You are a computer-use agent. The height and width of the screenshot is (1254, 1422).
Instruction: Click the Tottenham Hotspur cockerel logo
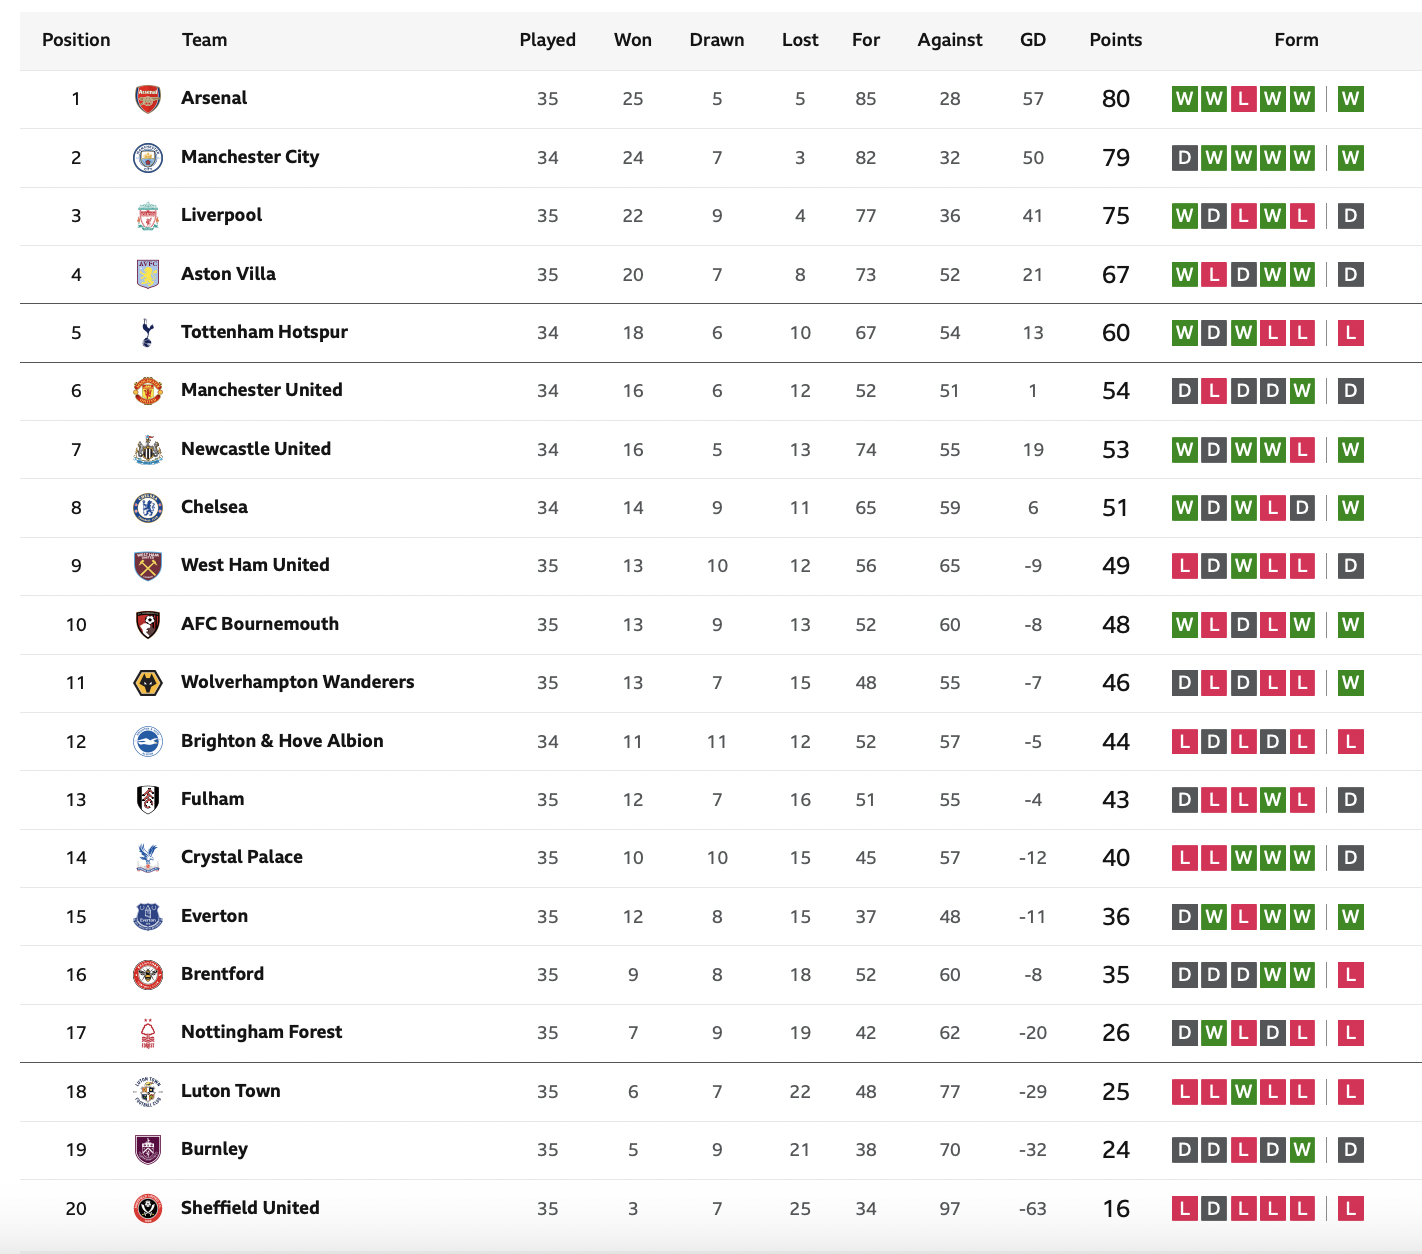coord(148,332)
